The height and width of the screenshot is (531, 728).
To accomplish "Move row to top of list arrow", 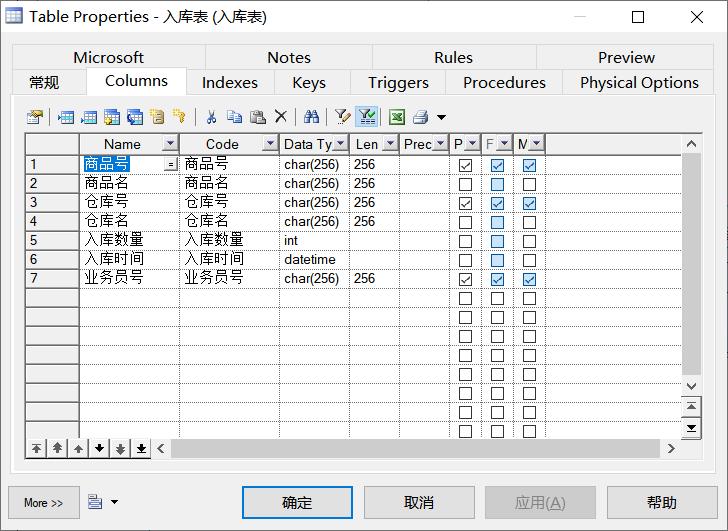I will (x=36, y=448).
